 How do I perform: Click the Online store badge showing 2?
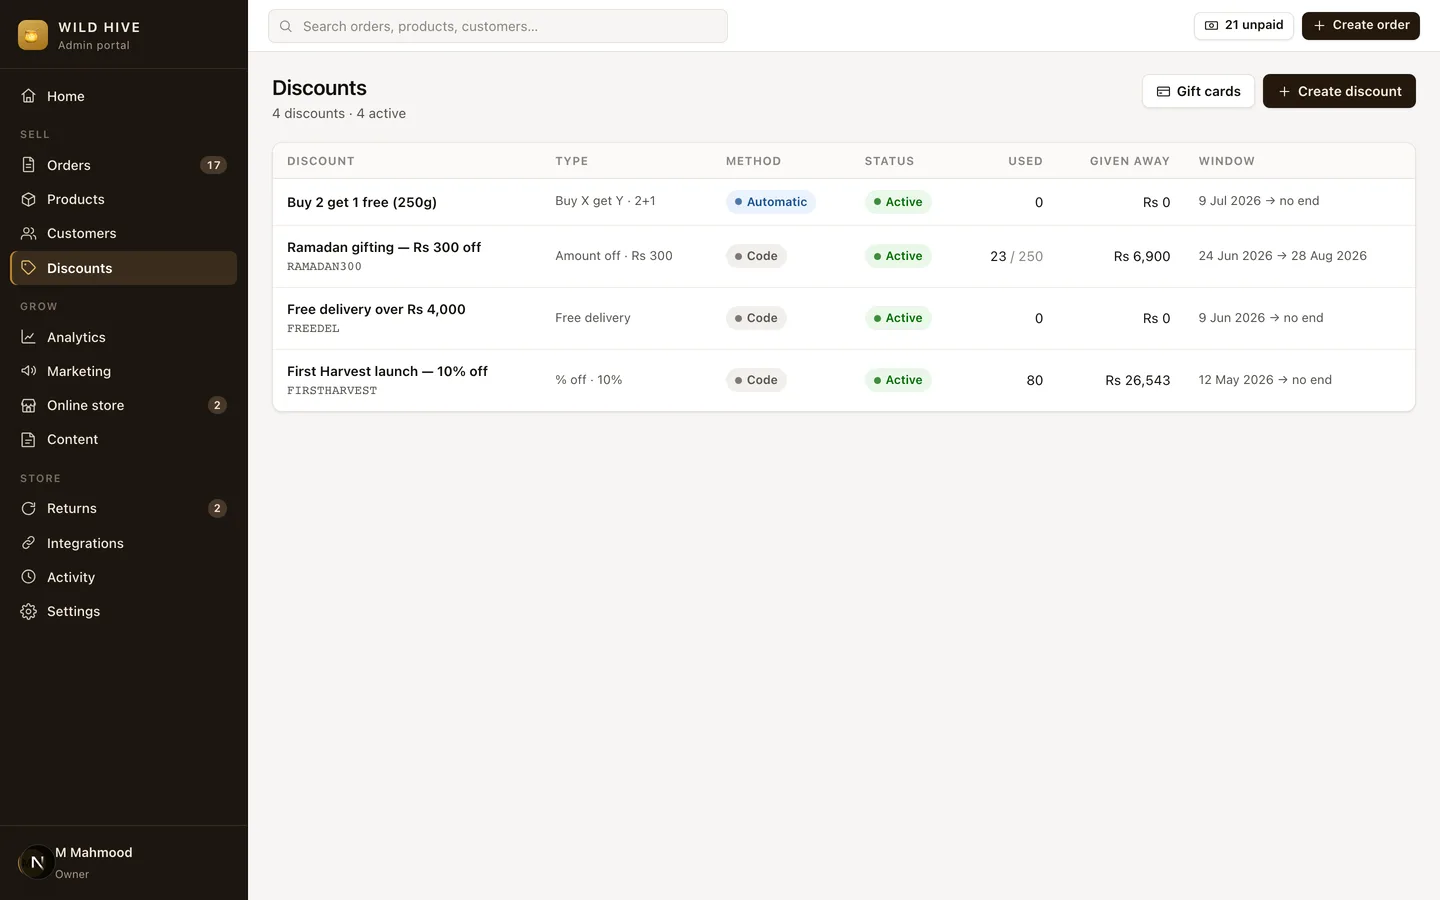coord(217,405)
